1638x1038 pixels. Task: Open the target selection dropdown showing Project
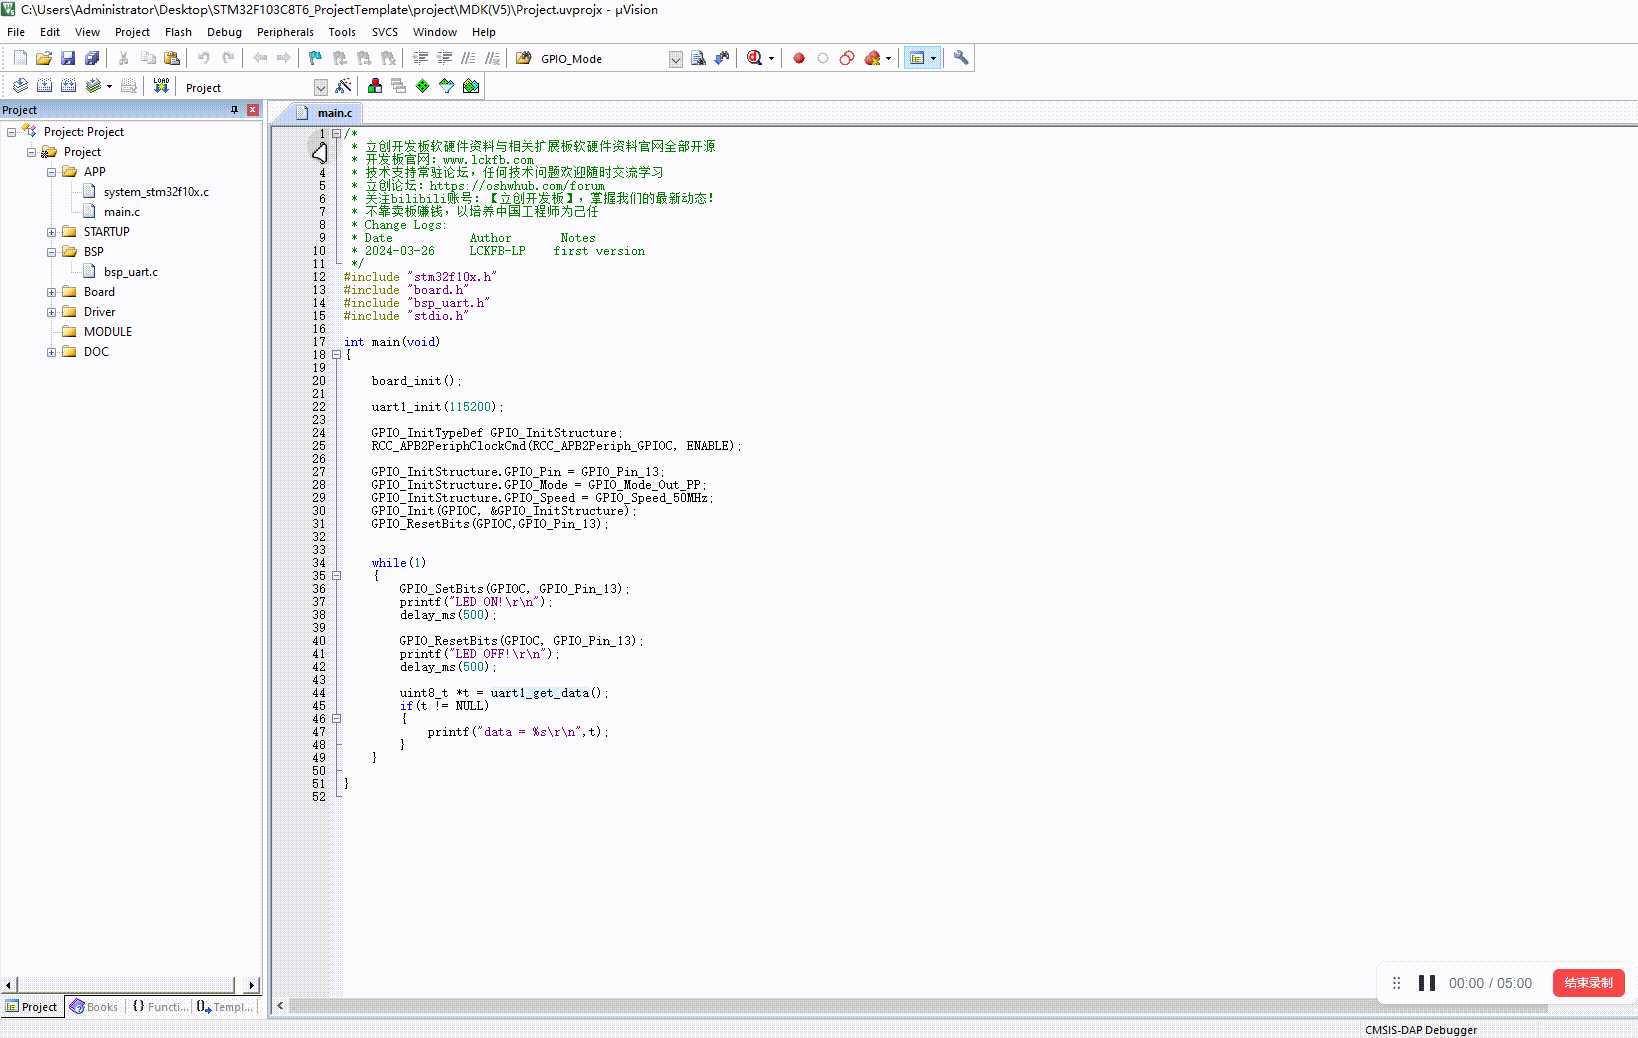point(320,87)
